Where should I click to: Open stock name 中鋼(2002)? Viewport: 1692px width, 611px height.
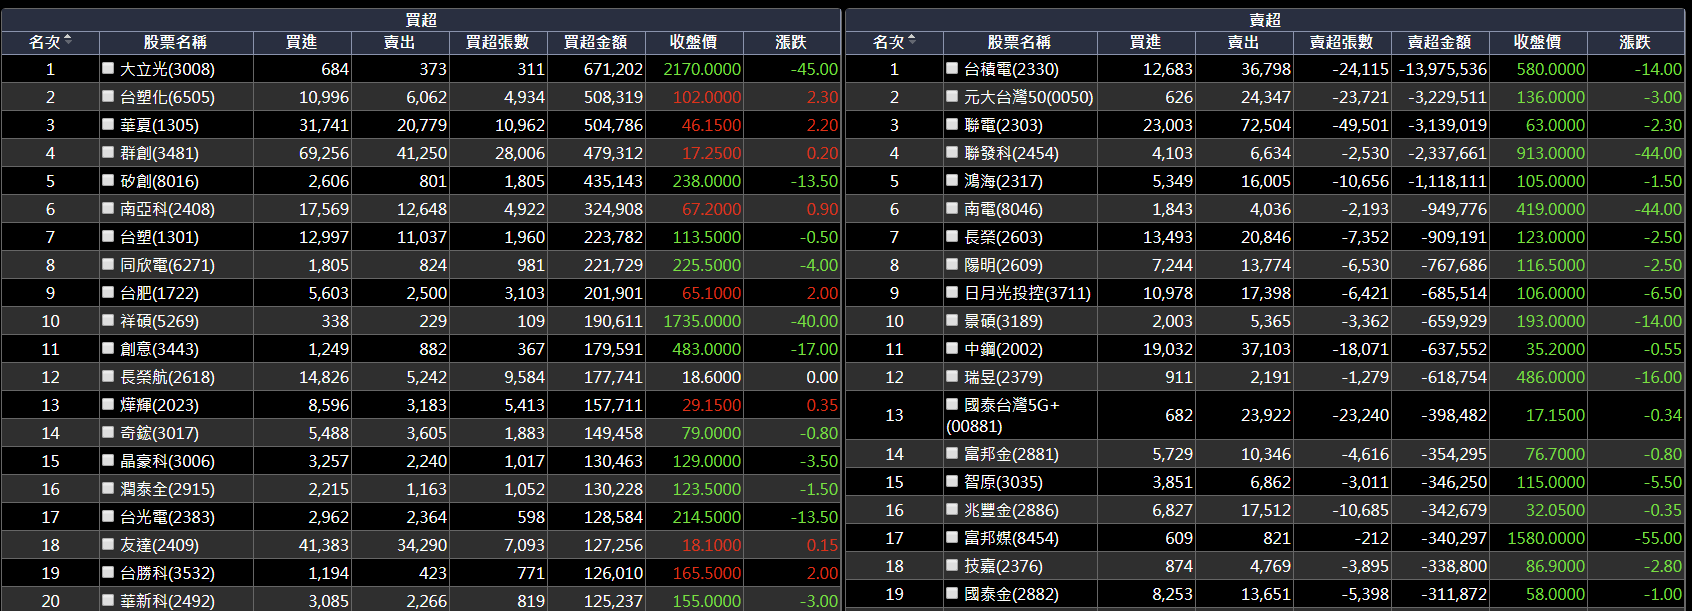point(1003,349)
